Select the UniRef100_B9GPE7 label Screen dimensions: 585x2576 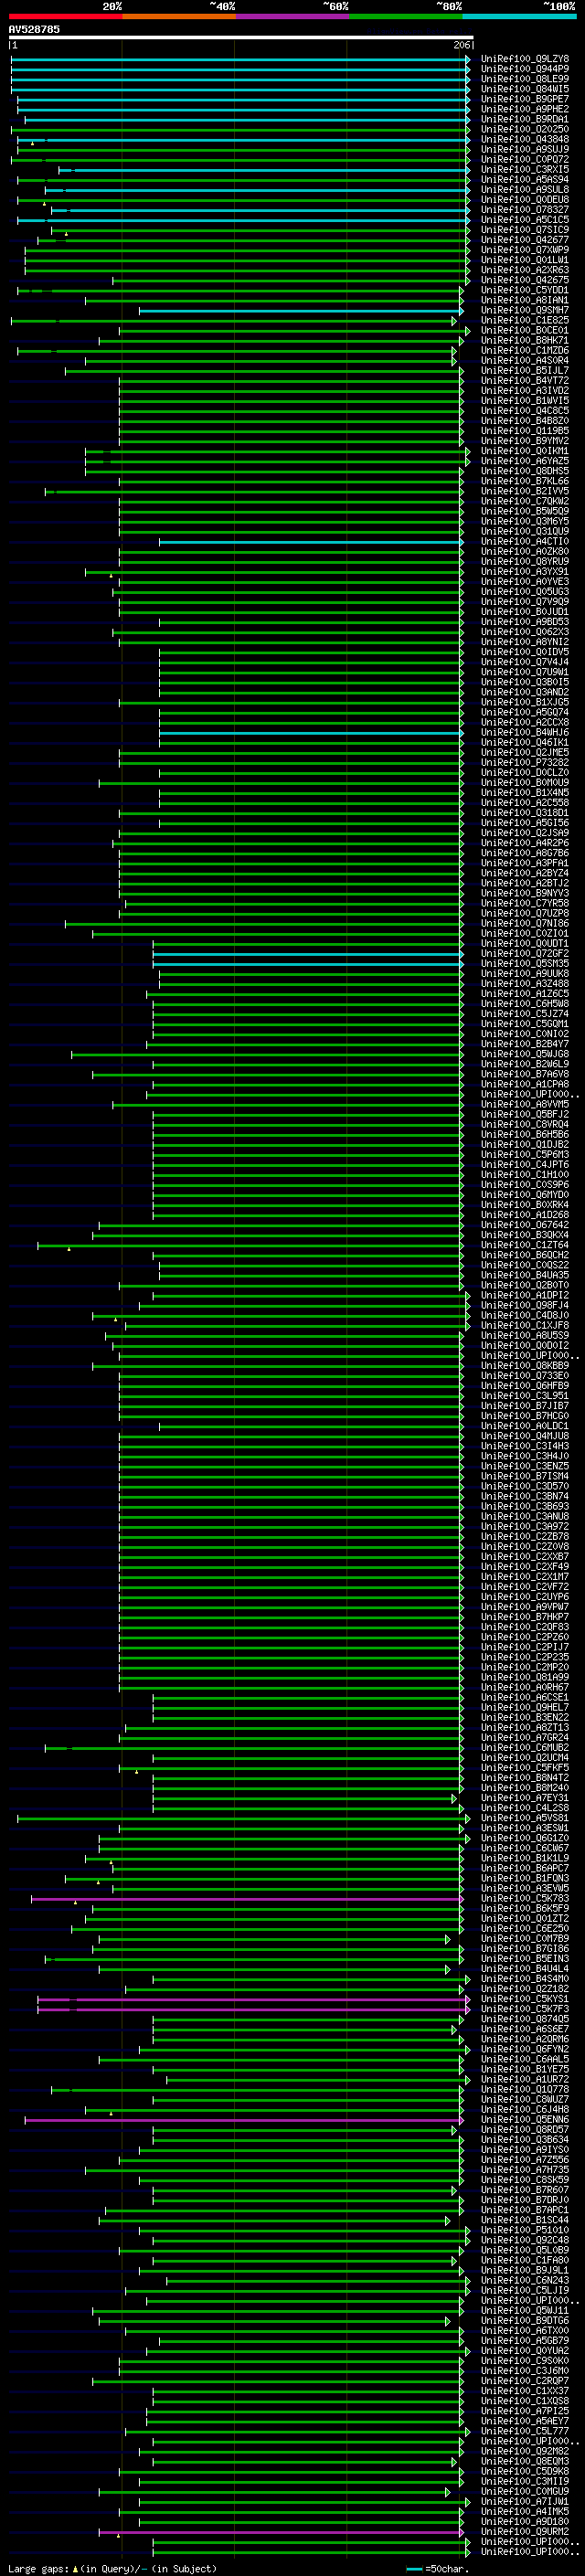click(525, 99)
